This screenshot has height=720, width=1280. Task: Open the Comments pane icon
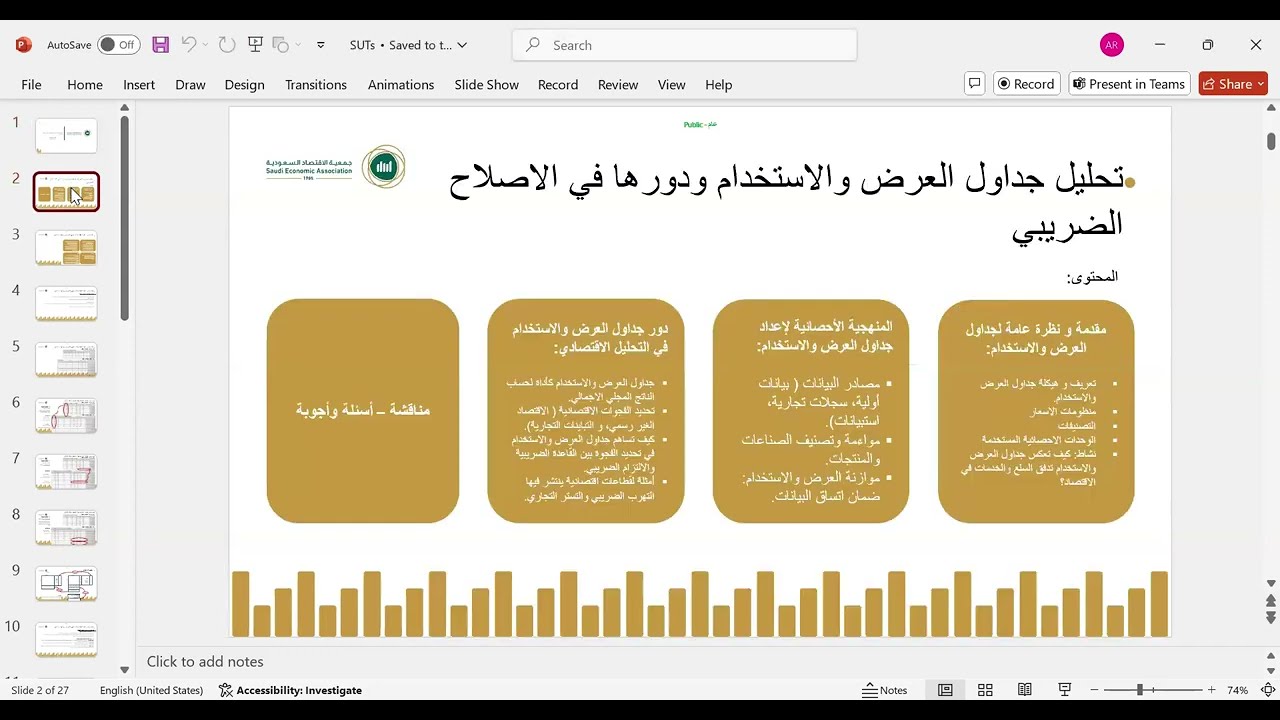[x=975, y=84]
